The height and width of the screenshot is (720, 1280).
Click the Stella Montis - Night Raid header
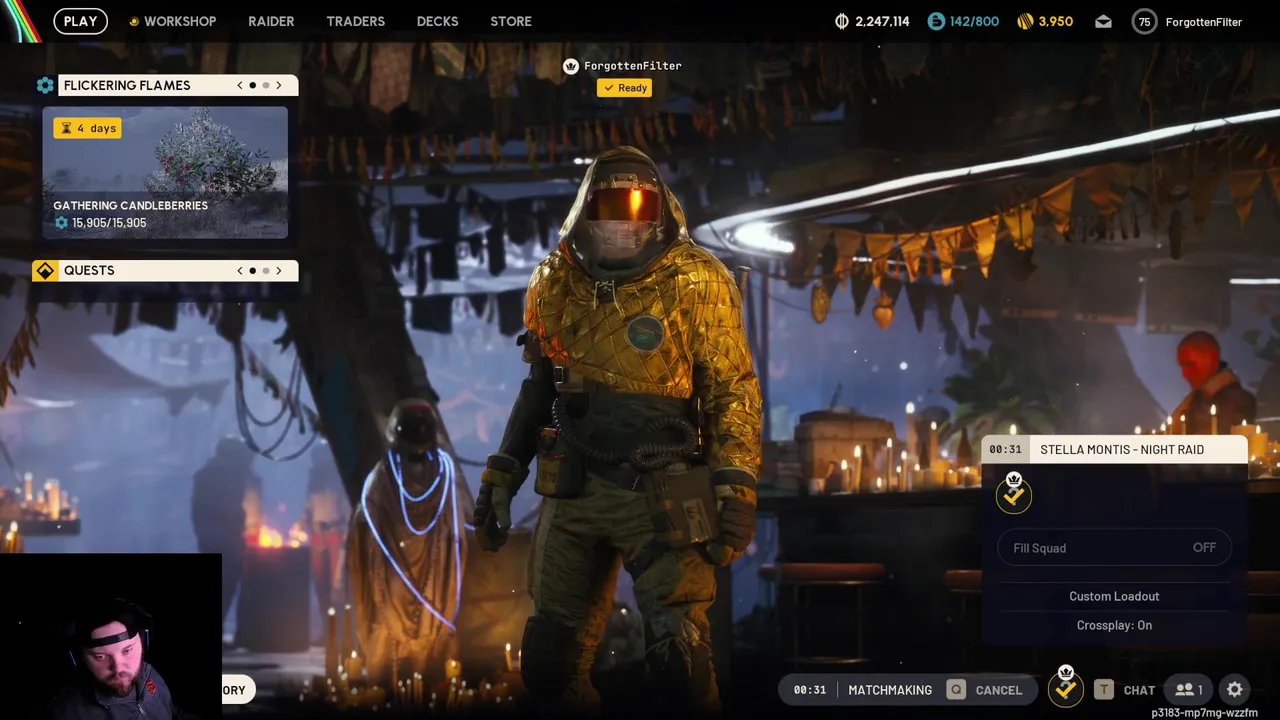(x=1114, y=450)
